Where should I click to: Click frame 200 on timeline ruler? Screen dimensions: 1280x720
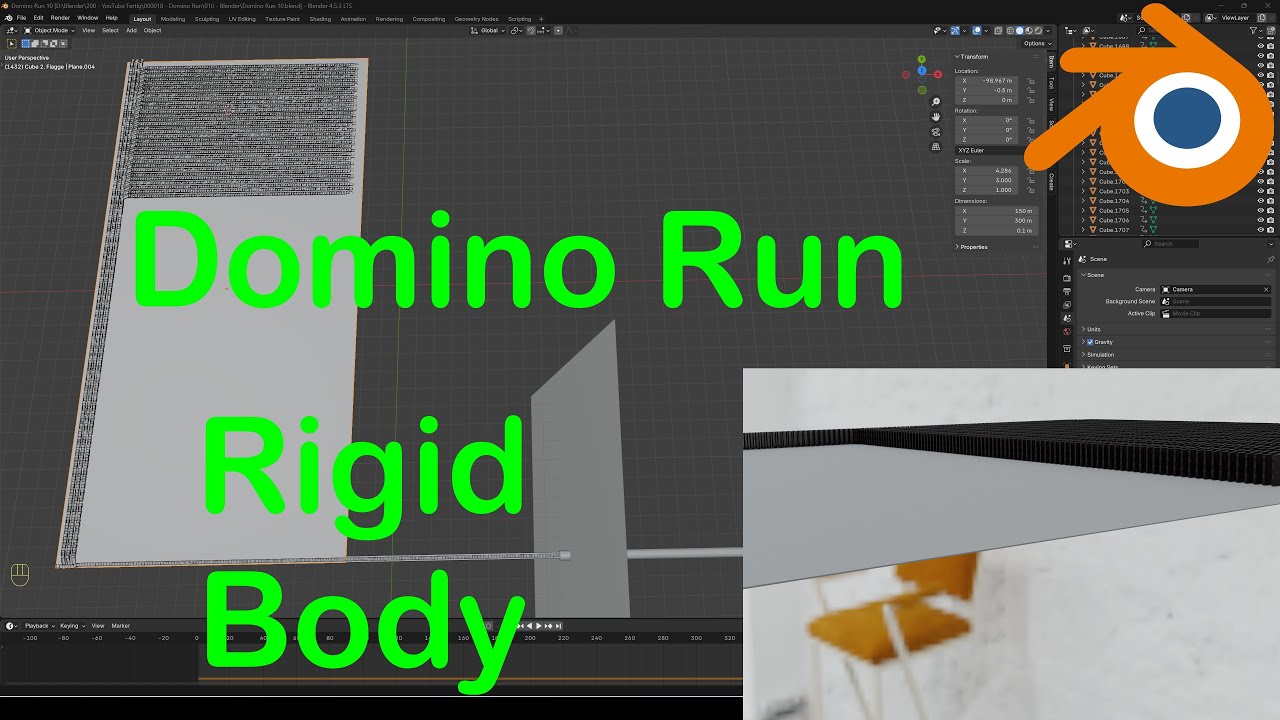[x=529, y=638]
